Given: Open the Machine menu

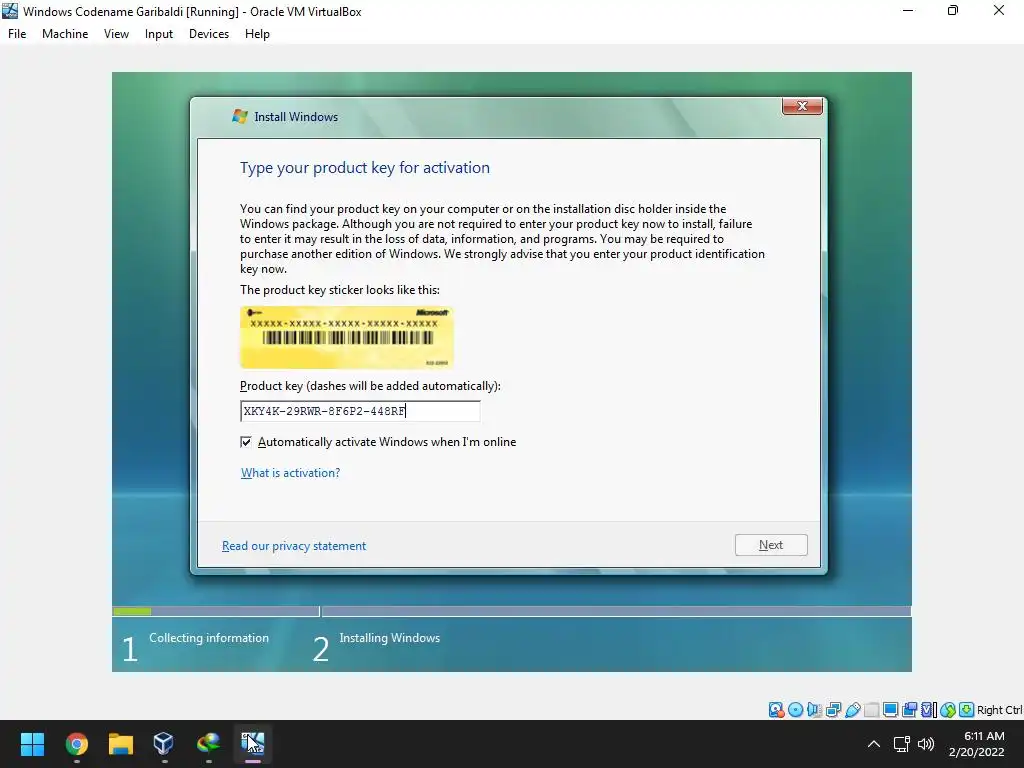Looking at the screenshot, I should (x=65, y=34).
